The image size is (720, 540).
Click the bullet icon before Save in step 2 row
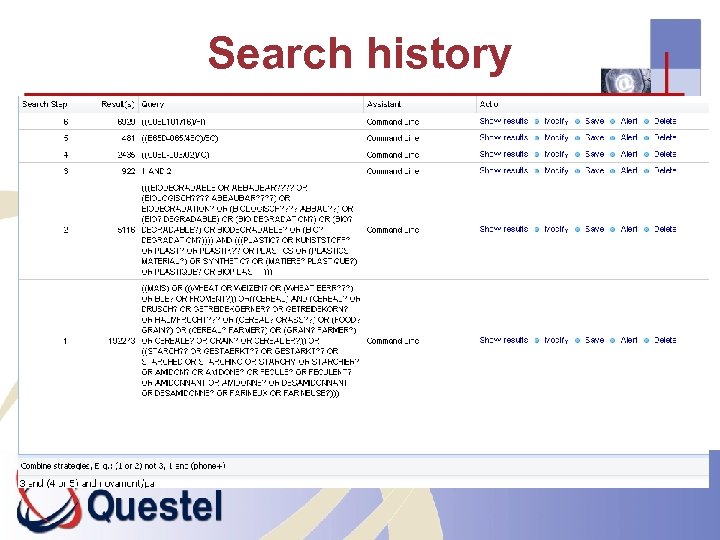[577, 230]
